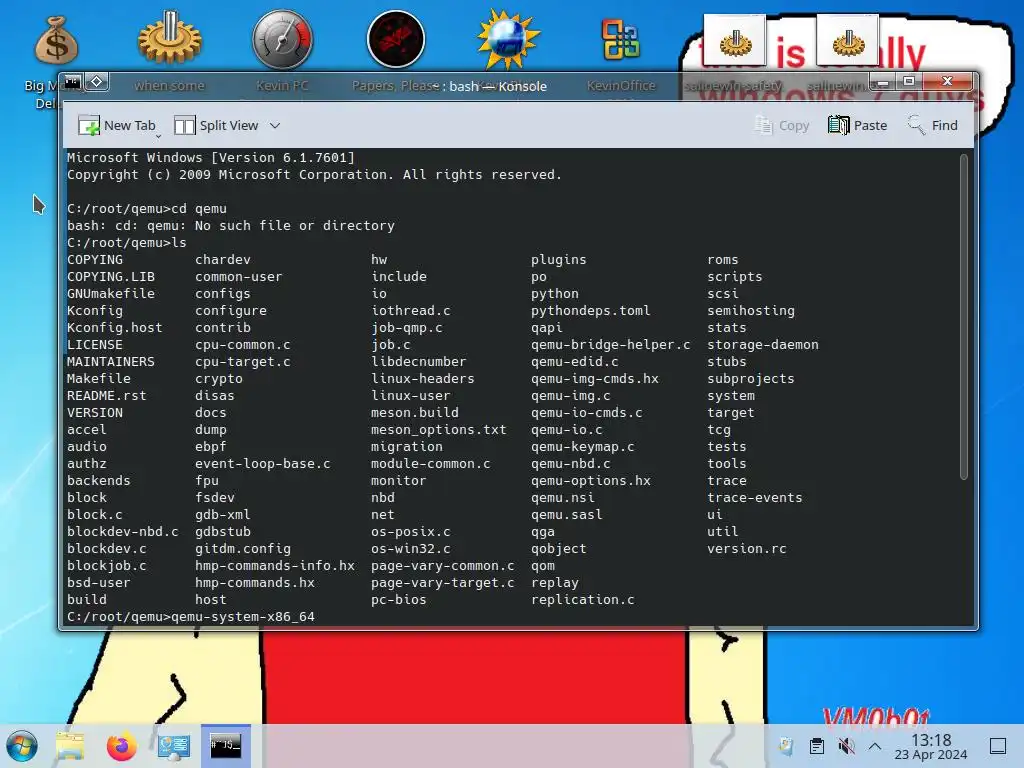Image resolution: width=1024 pixels, height=768 pixels.
Task: Open the file manager taskbar icon
Action: click(x=71, y=746)
